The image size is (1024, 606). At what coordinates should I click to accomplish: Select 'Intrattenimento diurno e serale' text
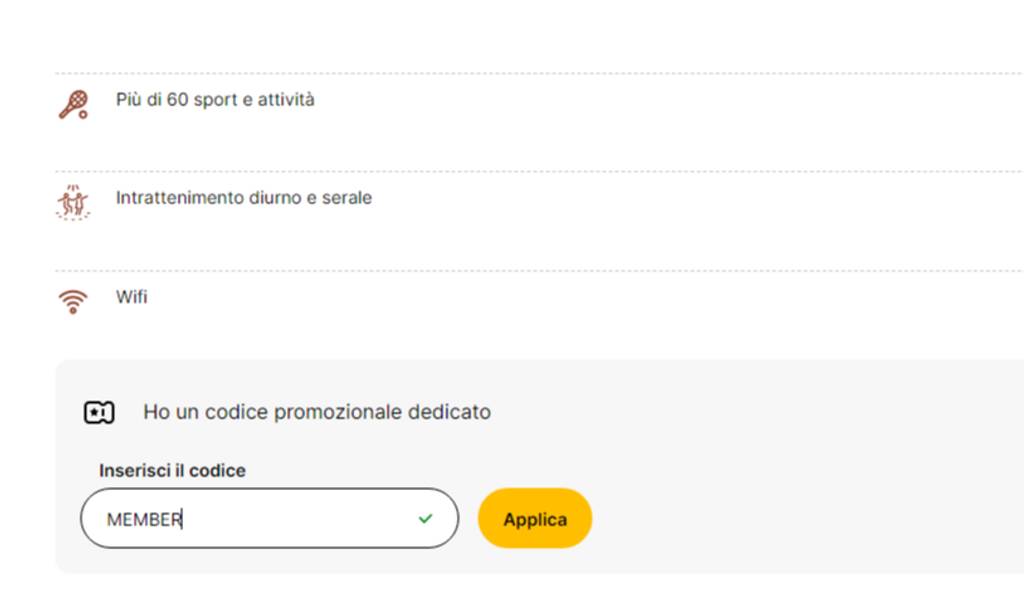[244, 198]
